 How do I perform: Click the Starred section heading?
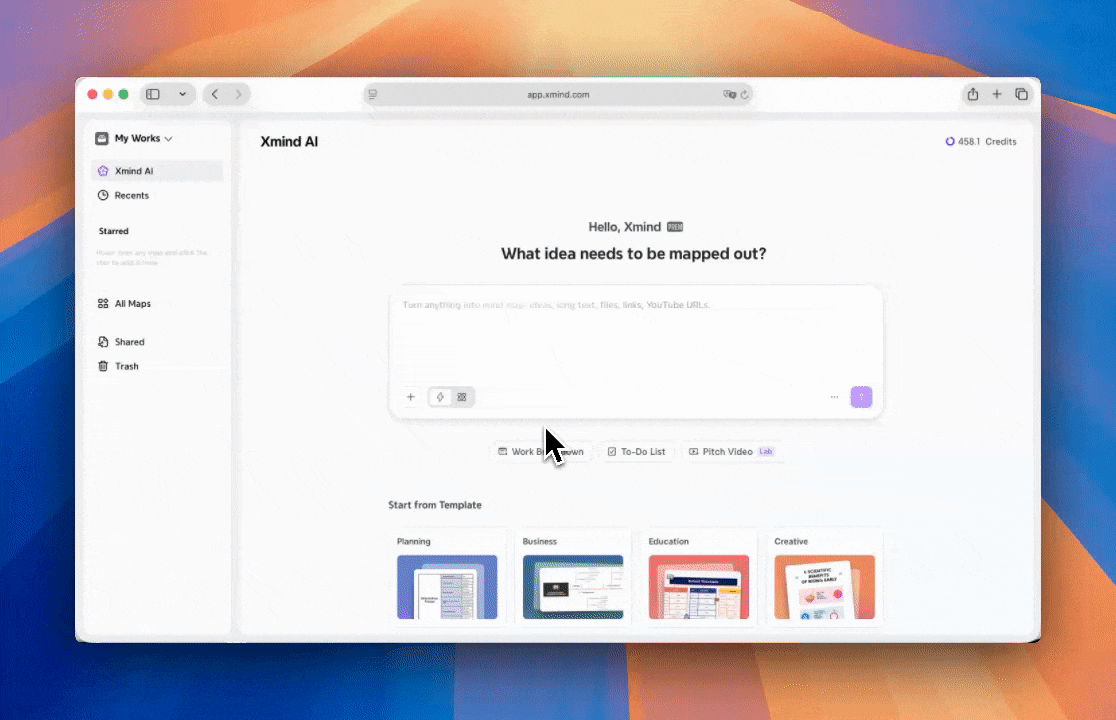(x=113, y=231)
